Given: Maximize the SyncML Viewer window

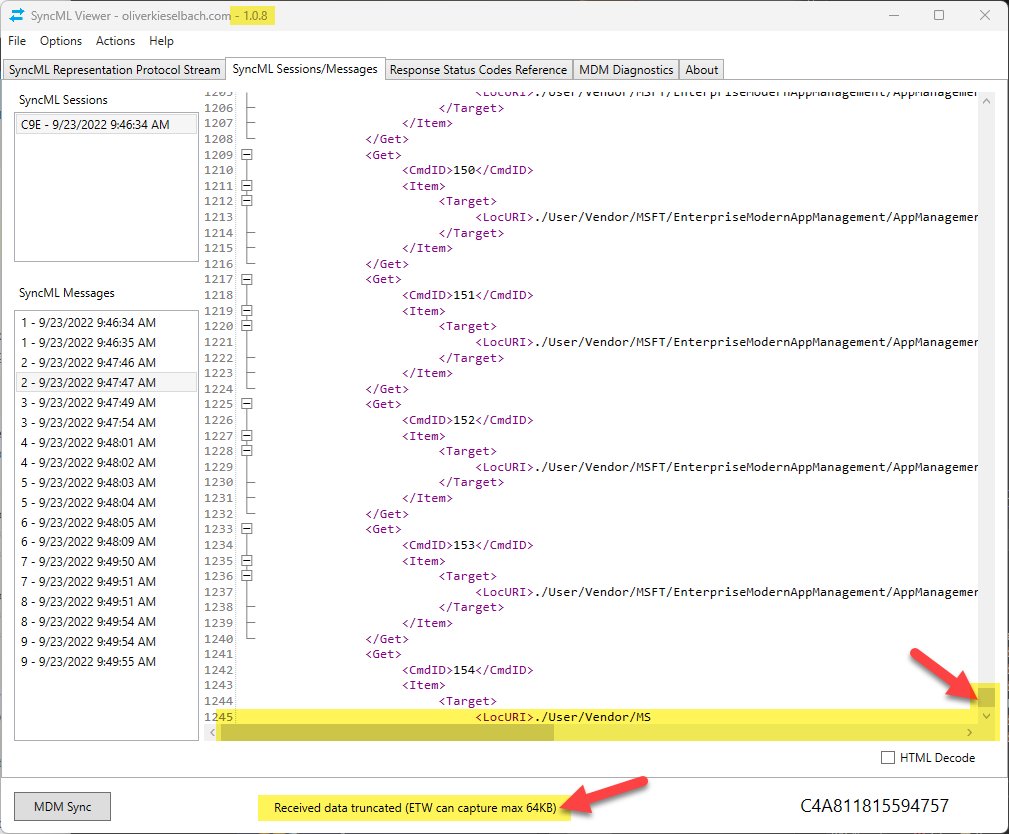Looking at the screenshot, I should pyautogui.click(x=939, y=15).
